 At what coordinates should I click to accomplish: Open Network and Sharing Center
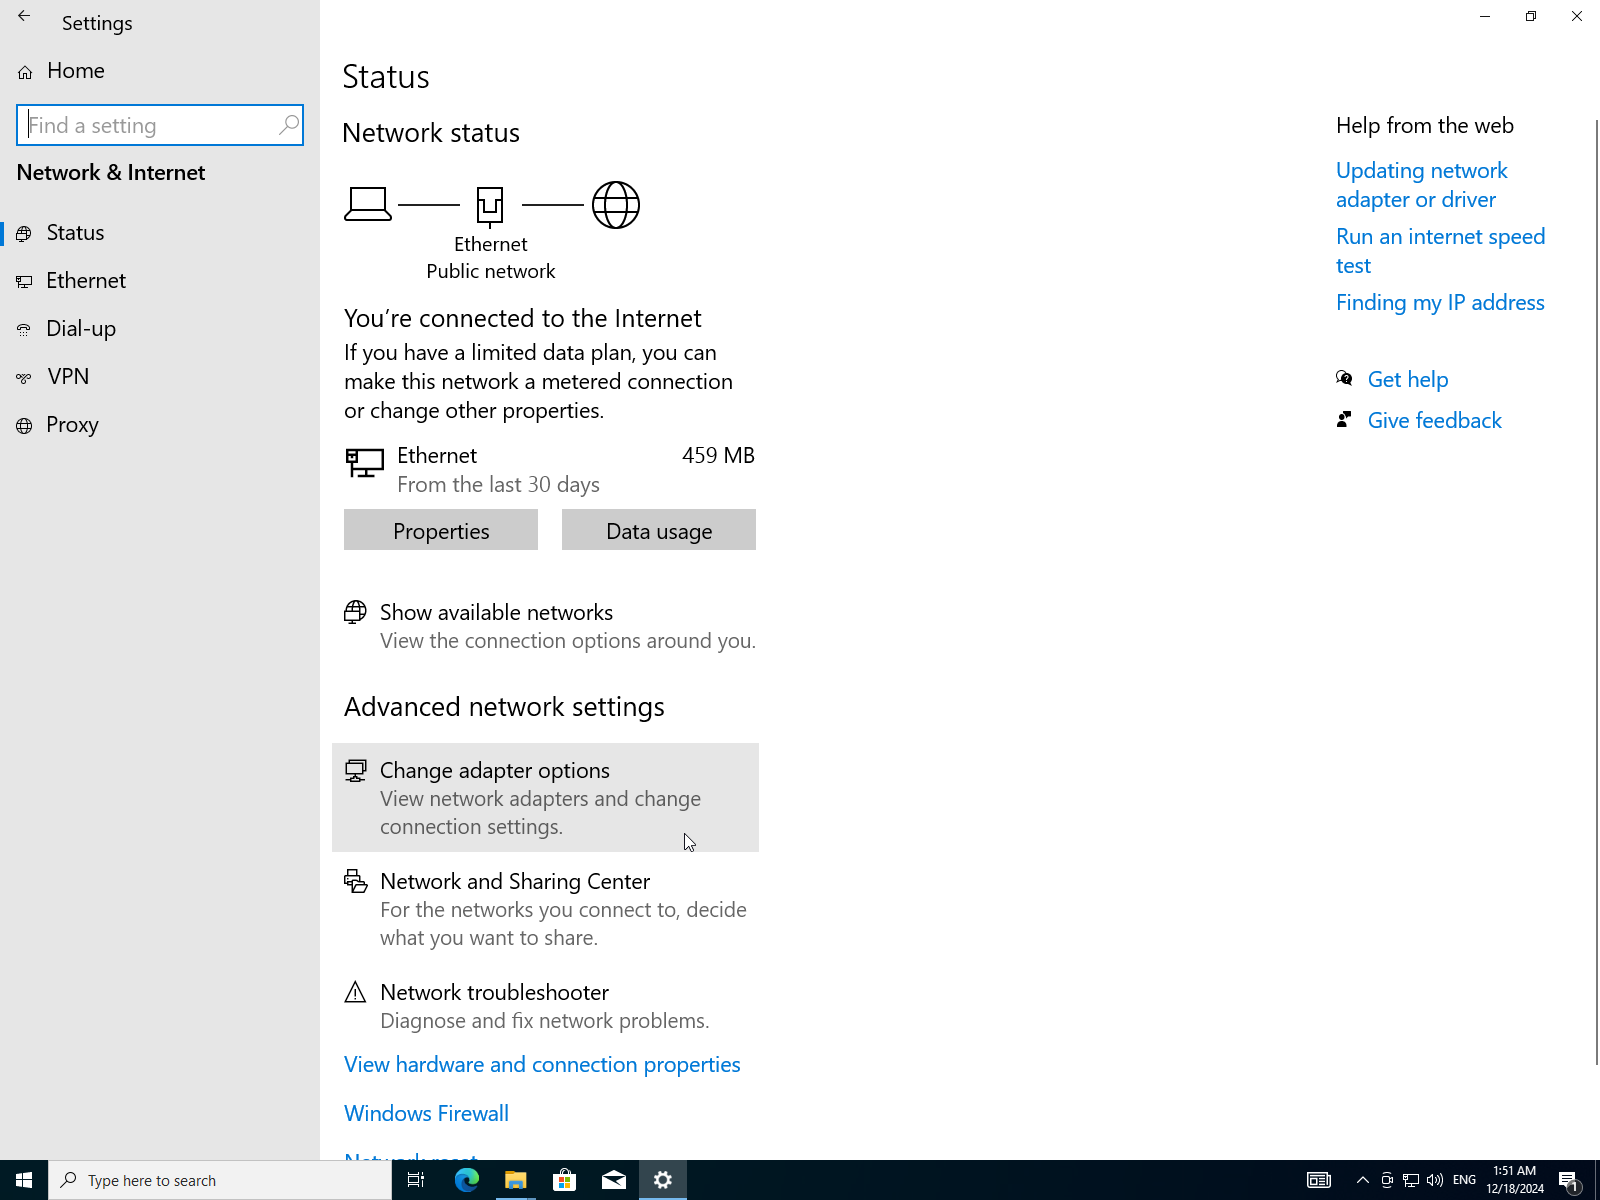[x=515, y=882]
